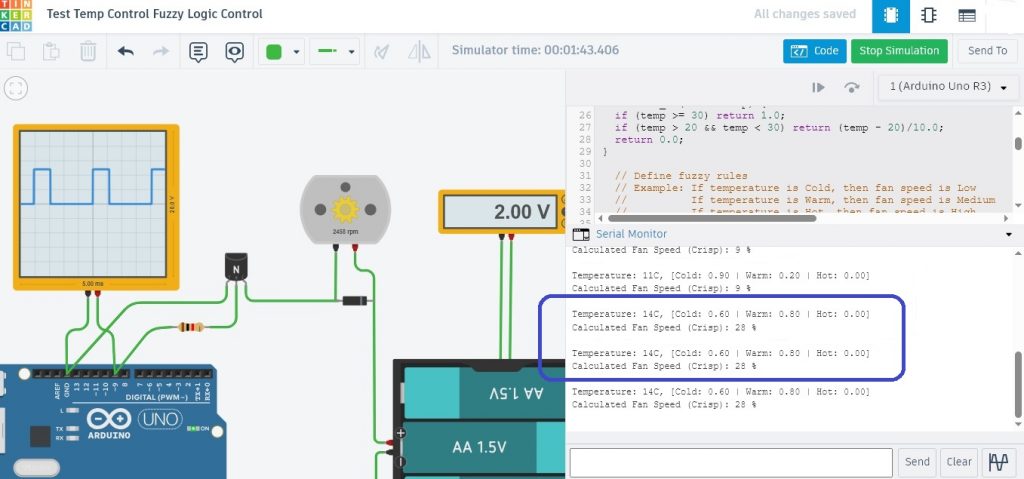Image resolution: width=1024 pixels, height=479 pixels.
Task: Click the Serial Monitor title
Action: pyautogui.click(x=631, y=234)
